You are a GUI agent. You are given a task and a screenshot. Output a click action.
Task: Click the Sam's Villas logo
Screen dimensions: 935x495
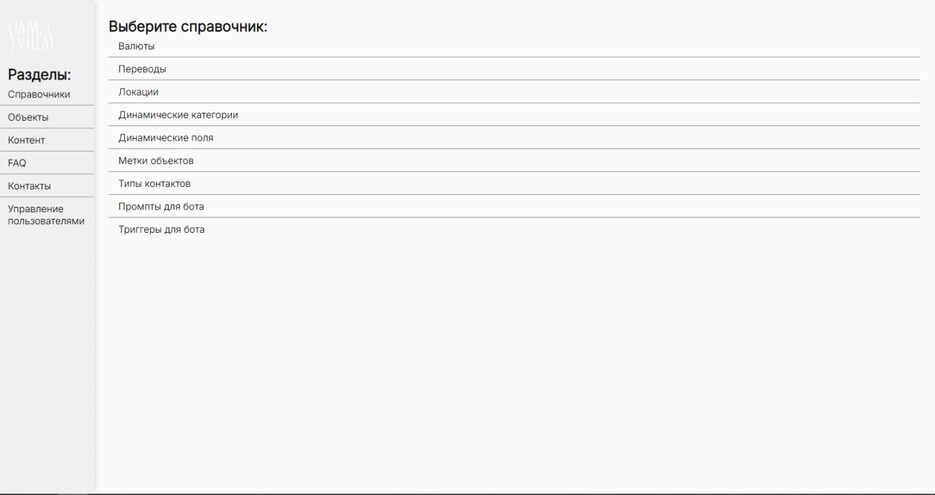[31, 36]
